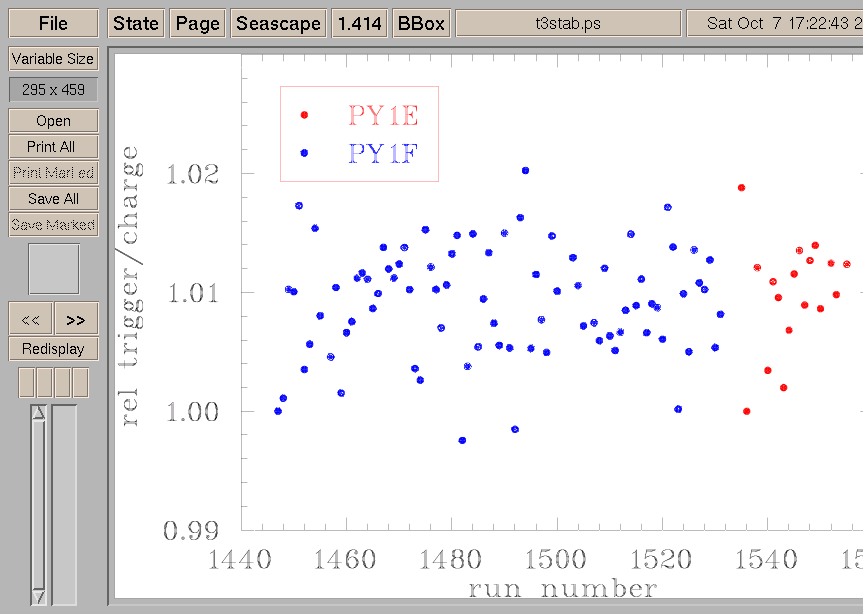
Task: Open the BBox media menu
Action: pyautogui.click(x=421, y=24)
